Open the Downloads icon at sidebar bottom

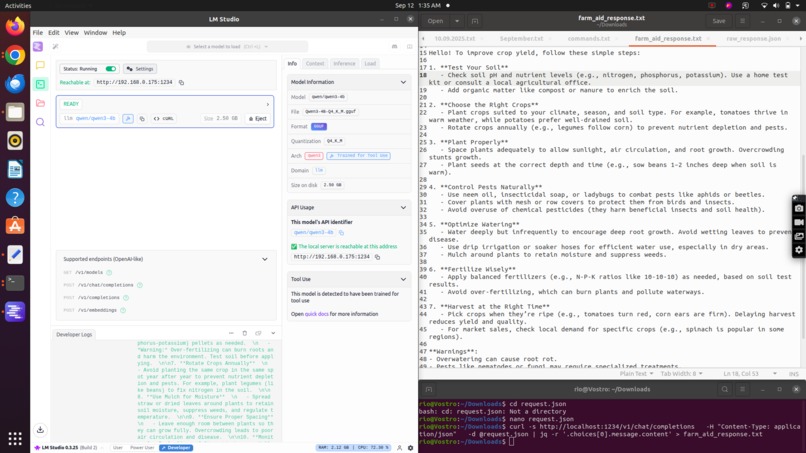[40, 430]
